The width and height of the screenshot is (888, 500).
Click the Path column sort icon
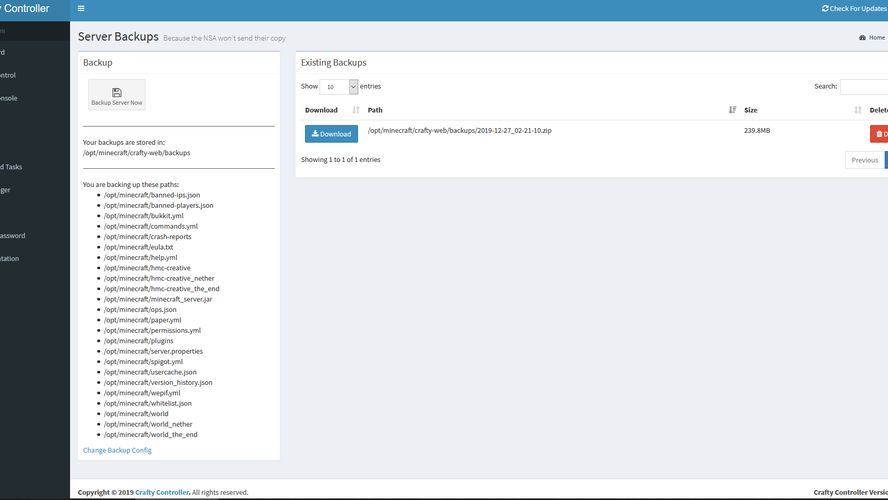point(732,110)
